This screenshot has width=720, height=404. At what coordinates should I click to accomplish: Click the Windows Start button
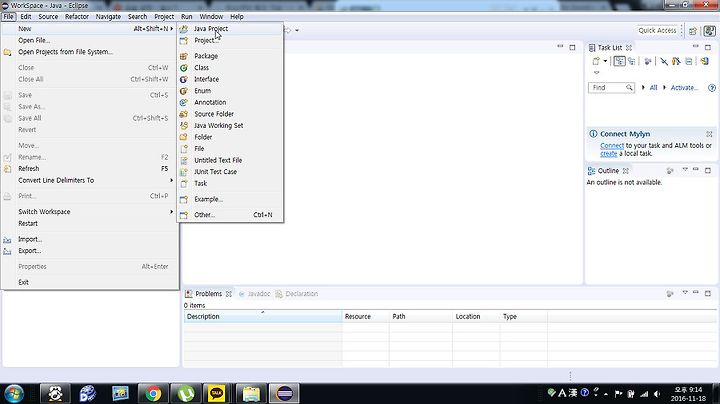(14, 393)
